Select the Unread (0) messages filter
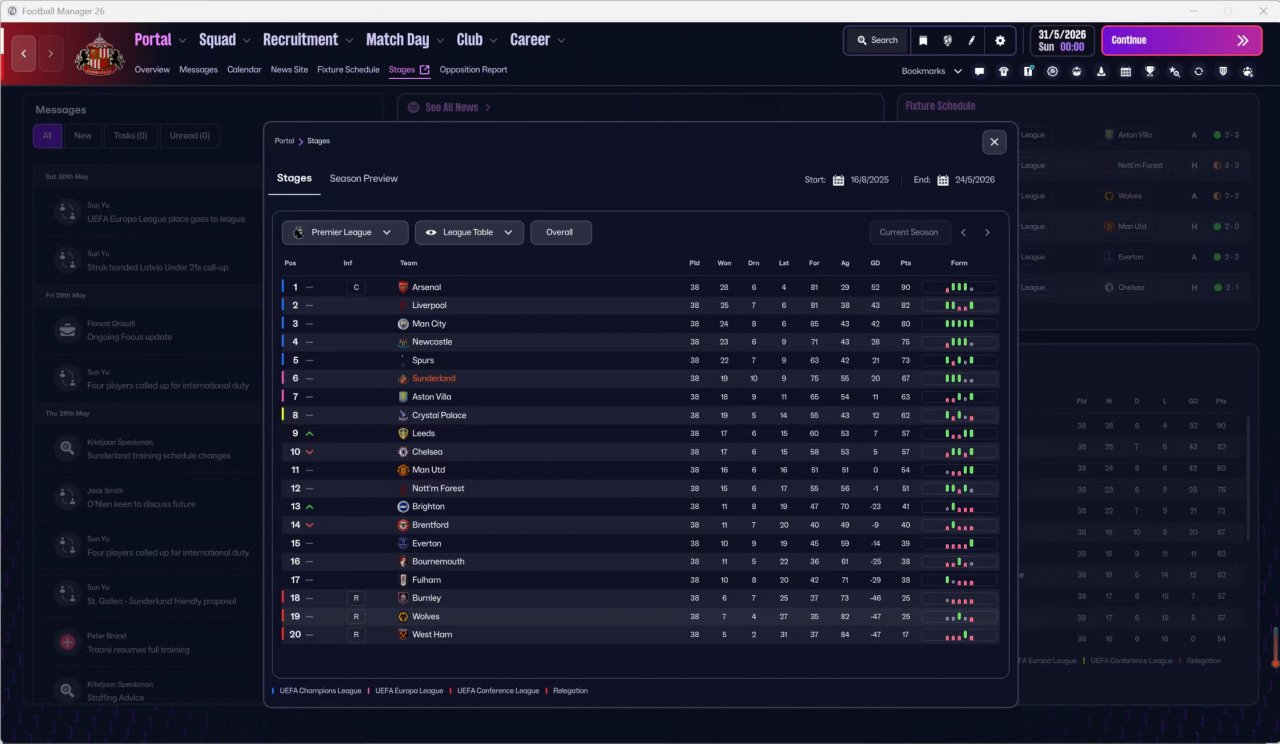This screenshot has height=744, width=1280. tap(190, 136)
